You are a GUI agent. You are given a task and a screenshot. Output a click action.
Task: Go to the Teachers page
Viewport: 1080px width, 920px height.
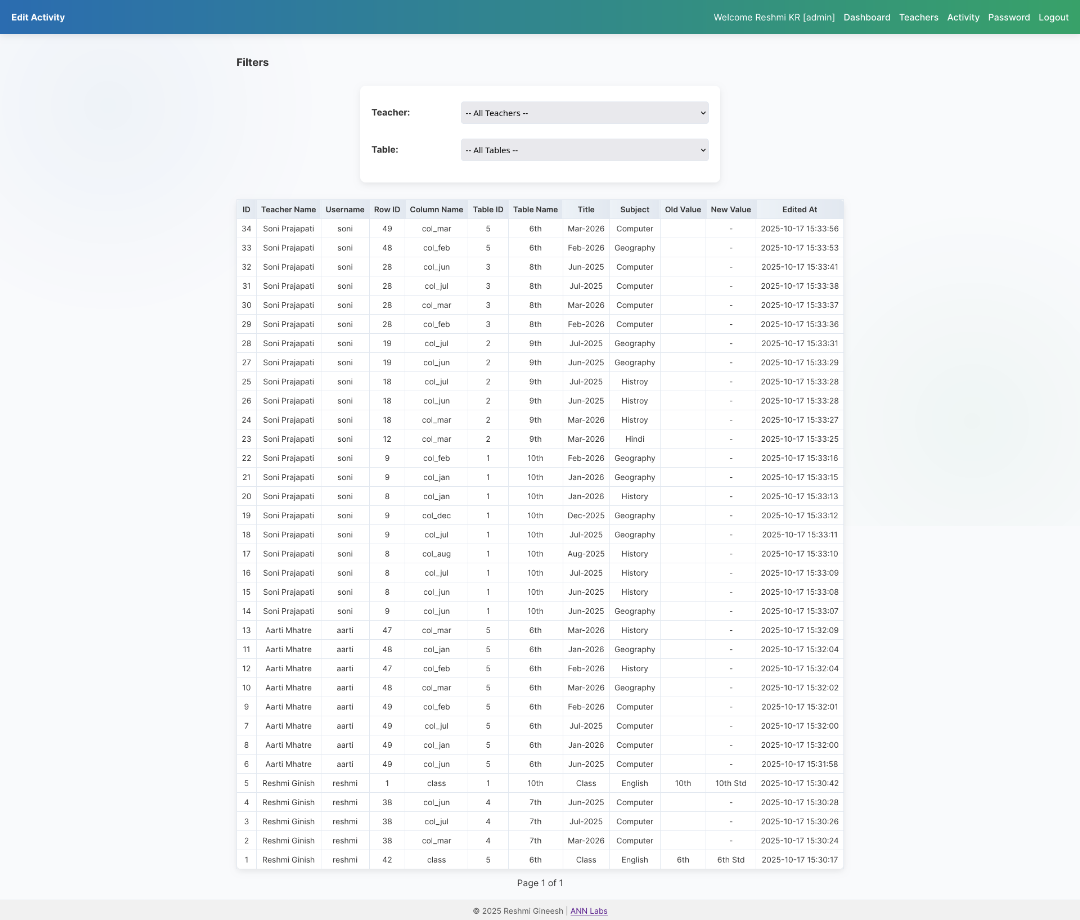coord(918,17)
